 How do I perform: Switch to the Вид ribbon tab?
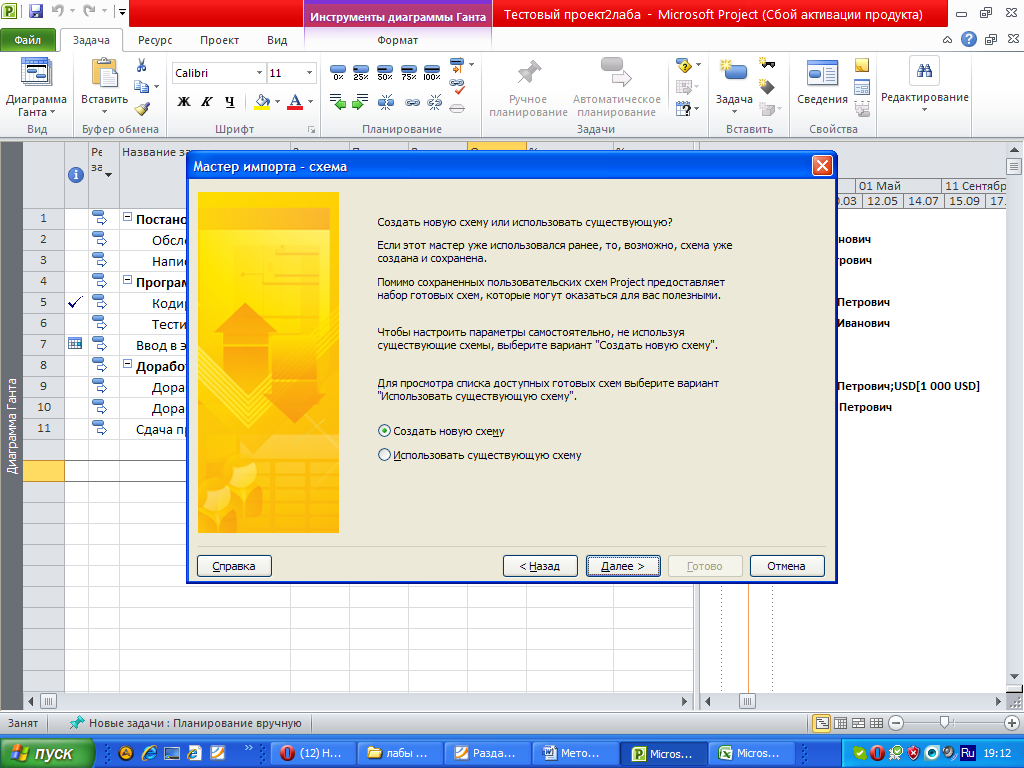(277, 40)
